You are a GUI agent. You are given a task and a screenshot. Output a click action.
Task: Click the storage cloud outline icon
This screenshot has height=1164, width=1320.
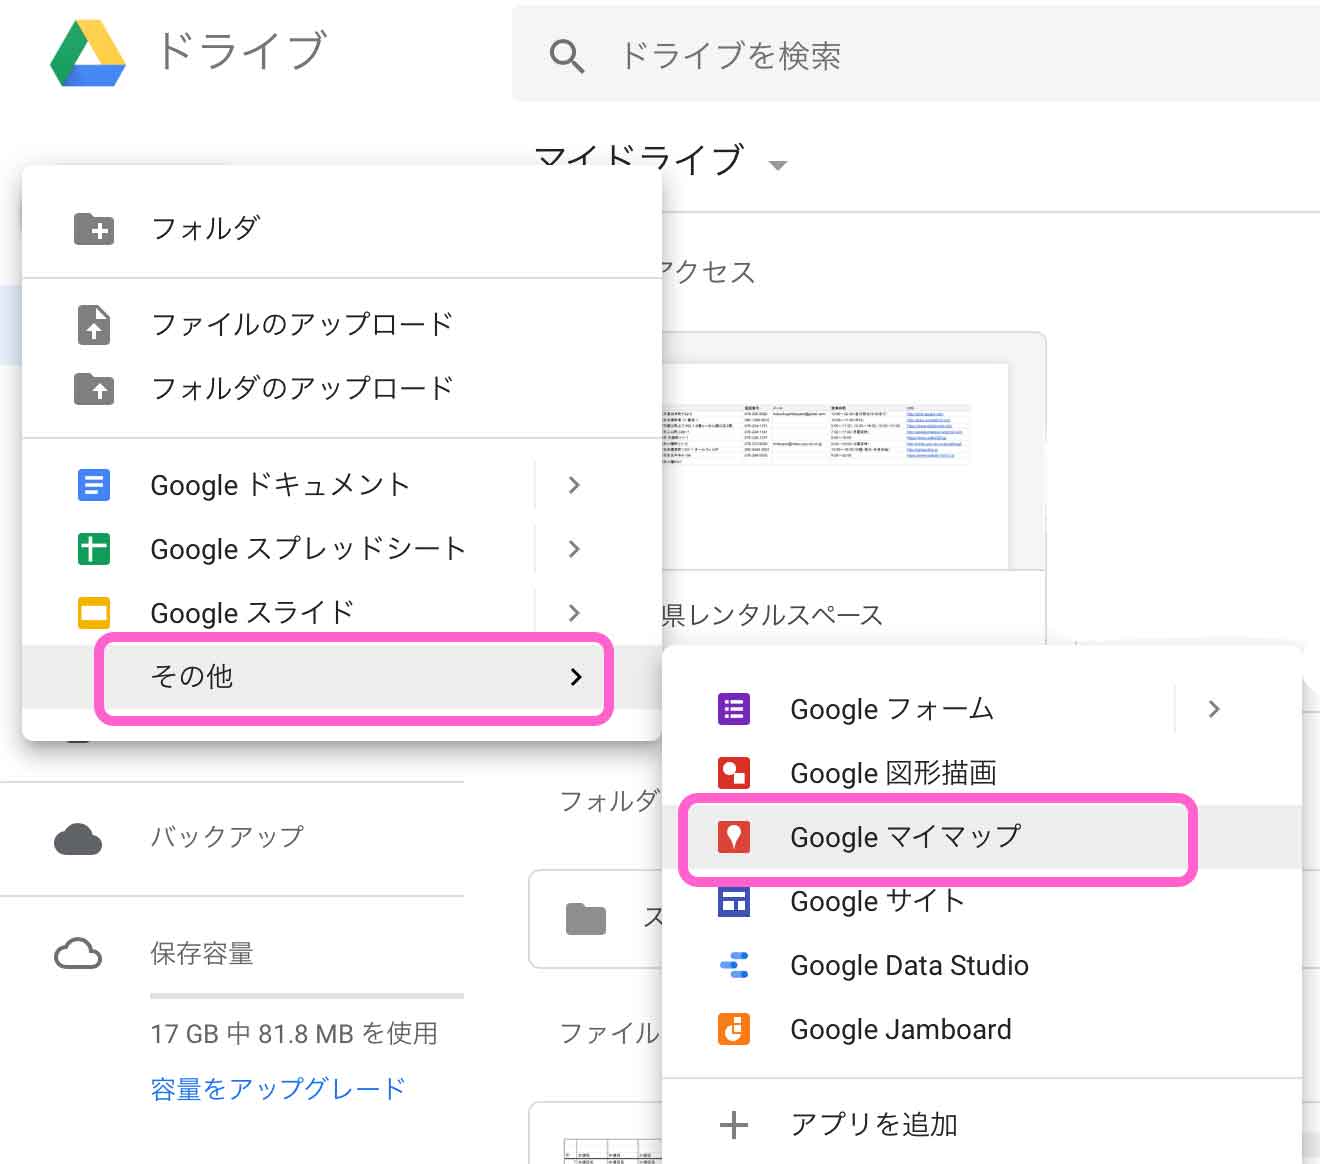coord(78,954)
